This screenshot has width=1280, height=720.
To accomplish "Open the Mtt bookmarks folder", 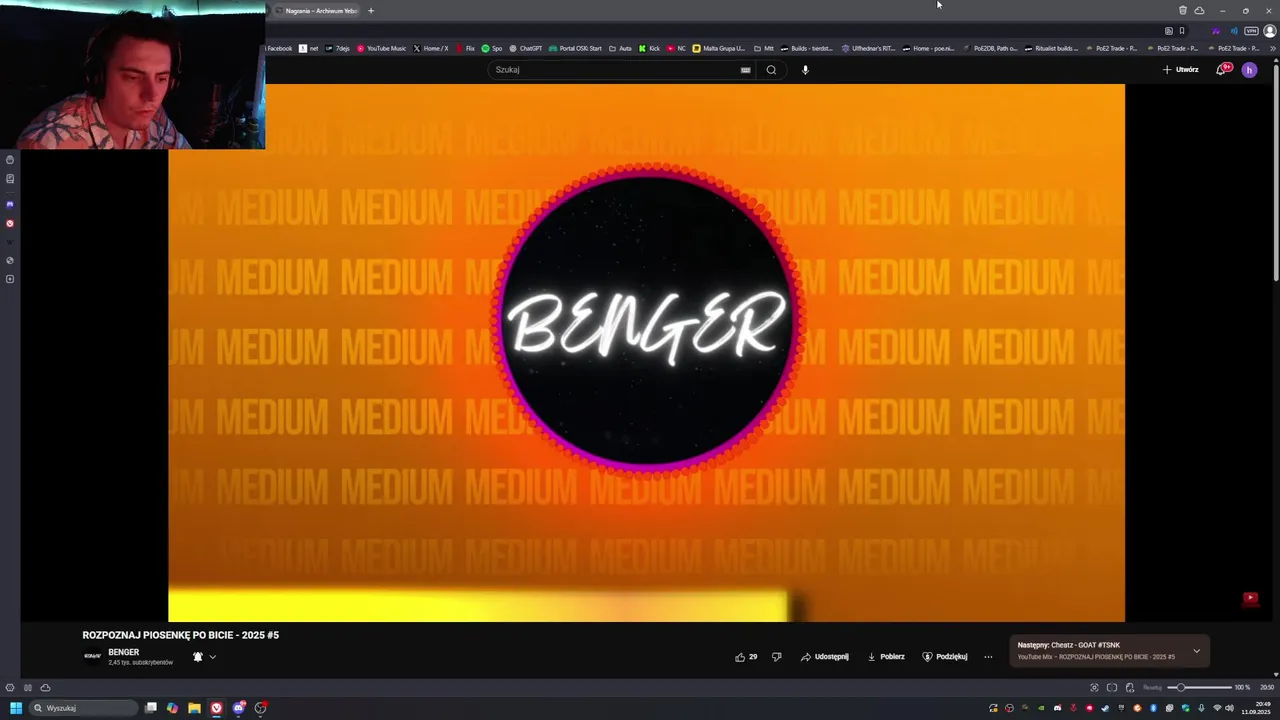I will 764,48.
